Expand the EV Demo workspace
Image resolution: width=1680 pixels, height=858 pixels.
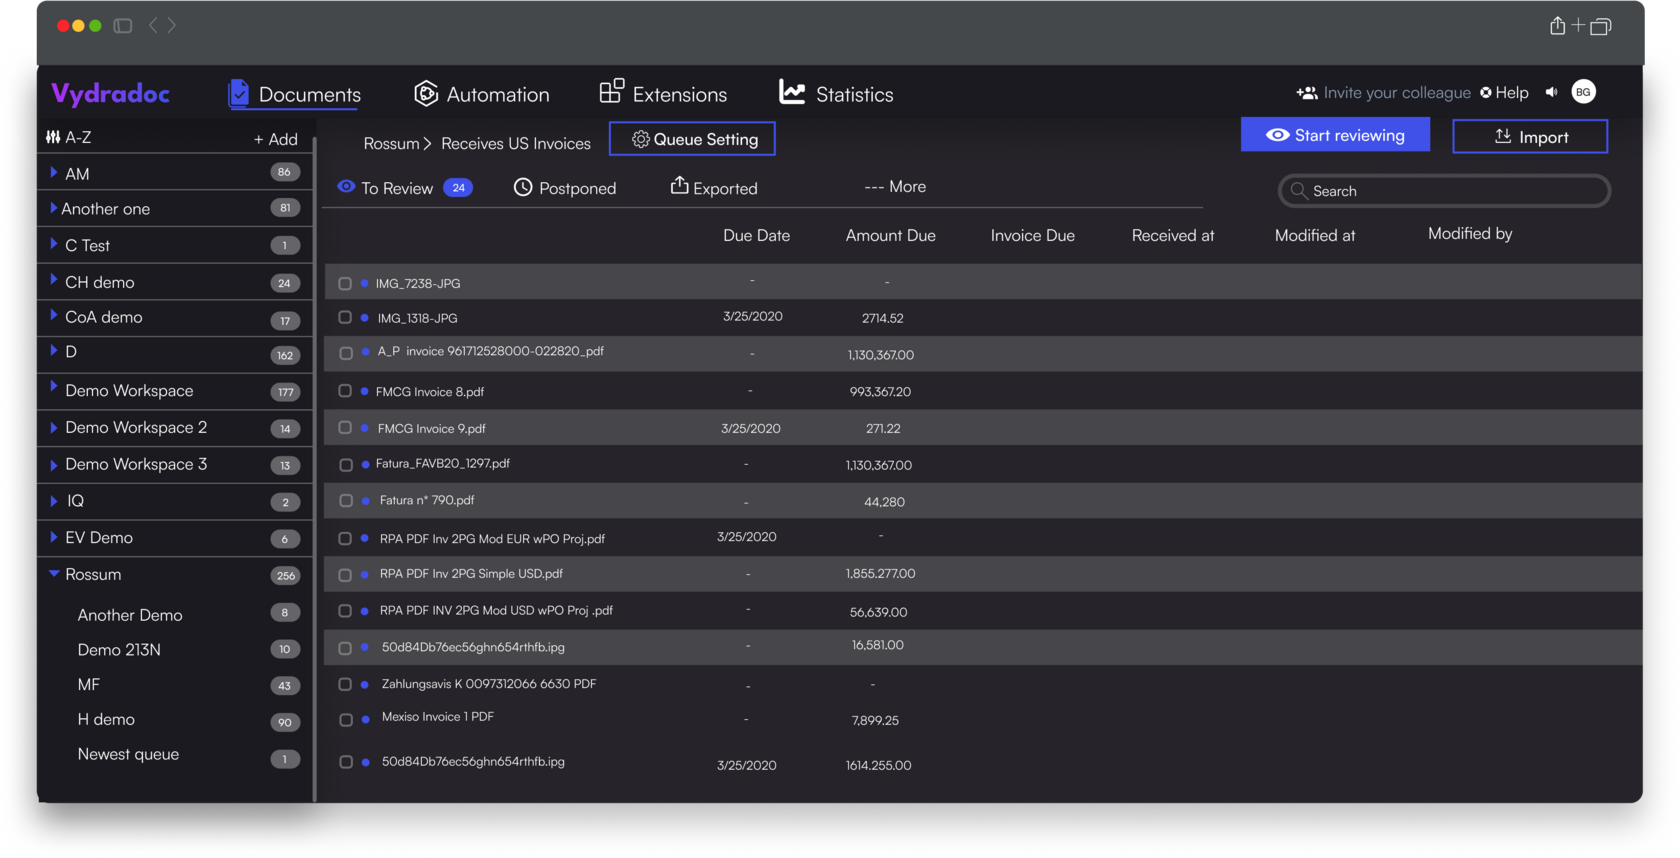(x=53, y=537)
